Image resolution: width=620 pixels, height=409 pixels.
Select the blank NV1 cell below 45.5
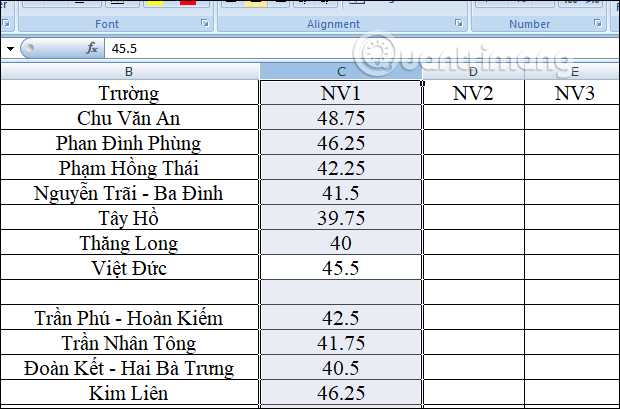click(x=341, y=292)
